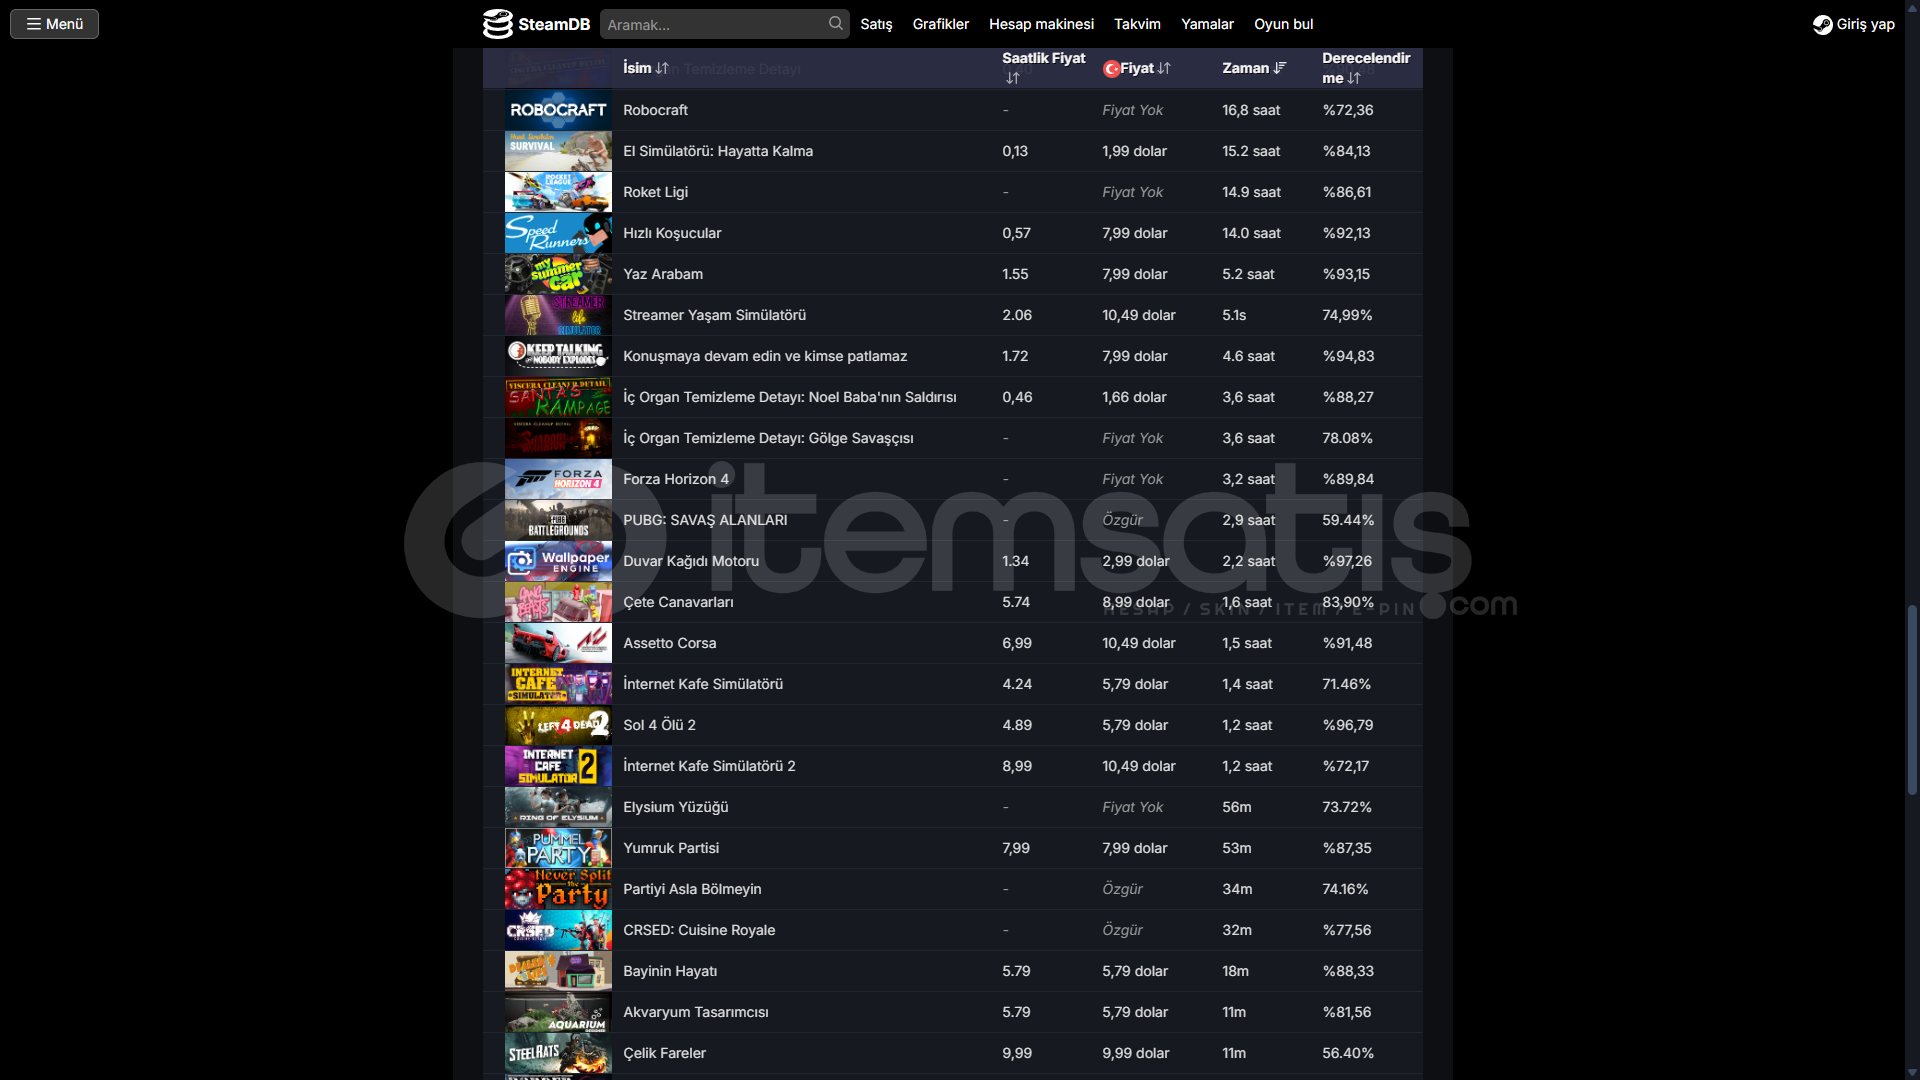Open the Çelik Fareler link
Viewport: 1920px width, 1080px height.
coord(664,1053)
